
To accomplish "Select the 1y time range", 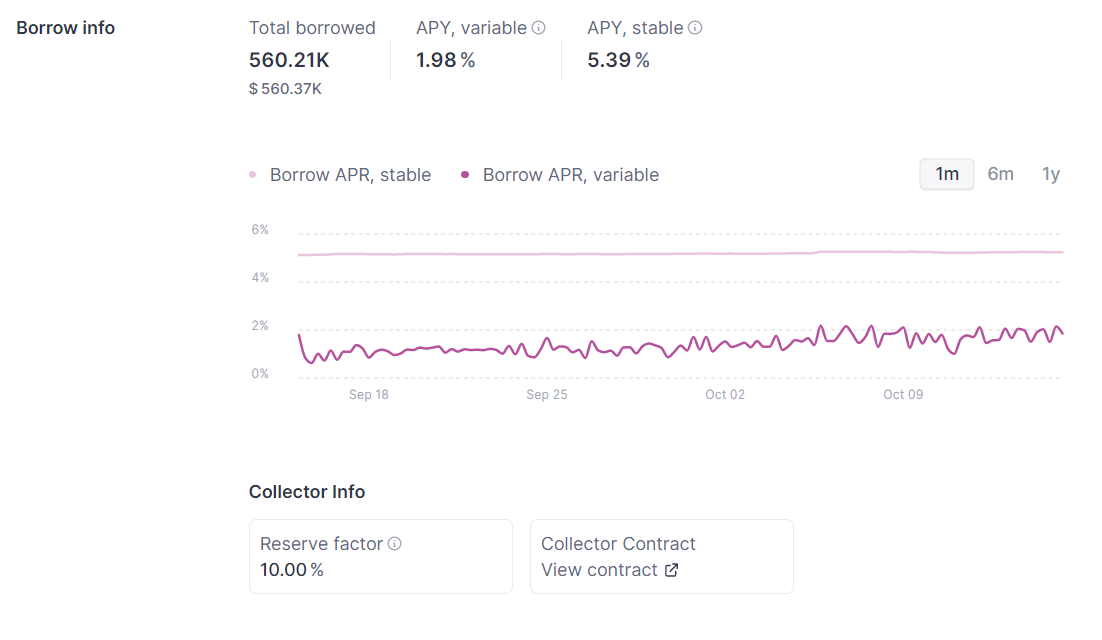I will point(1051,174).
